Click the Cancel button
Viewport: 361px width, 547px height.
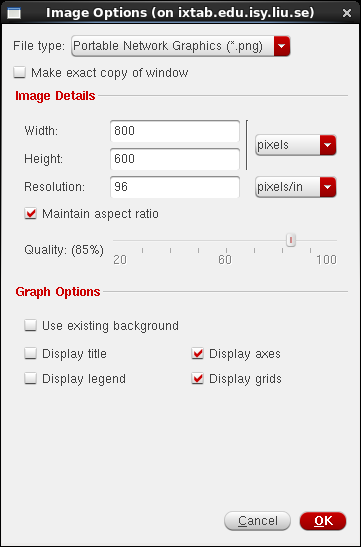click(x=257, y=521)
